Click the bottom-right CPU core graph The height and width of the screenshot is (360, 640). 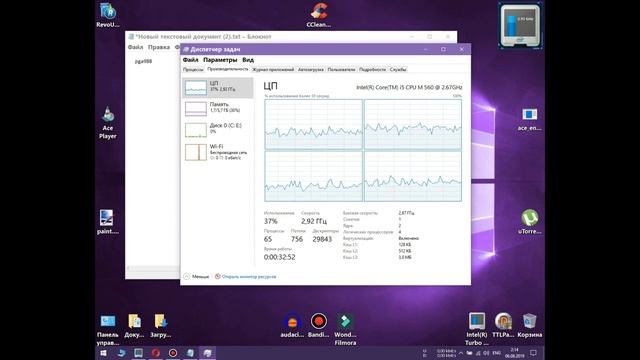(x=413, y=176)
